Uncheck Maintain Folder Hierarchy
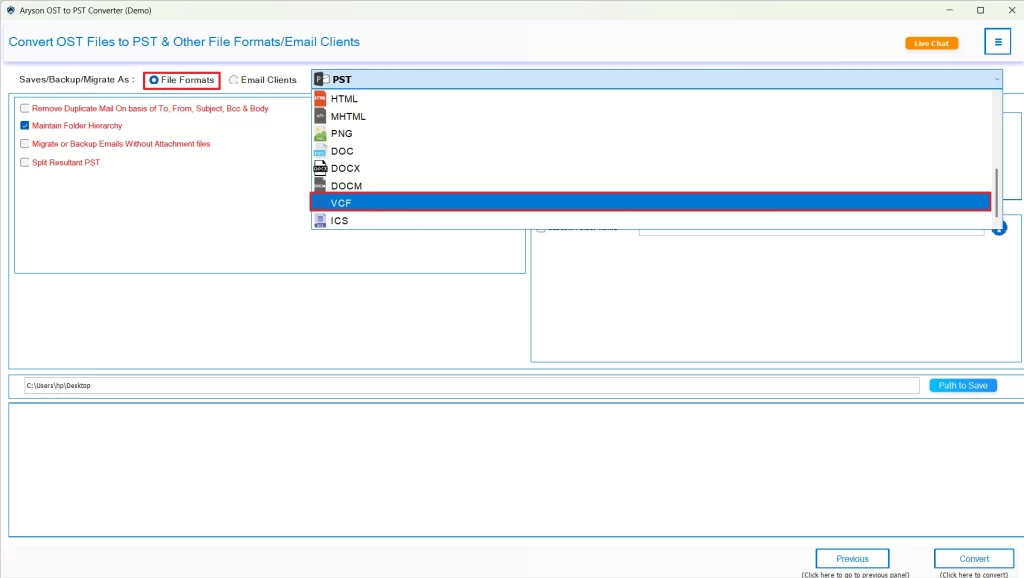This screenshot has width=1024, height=578. pyautogui.click(x=24, y=126)
